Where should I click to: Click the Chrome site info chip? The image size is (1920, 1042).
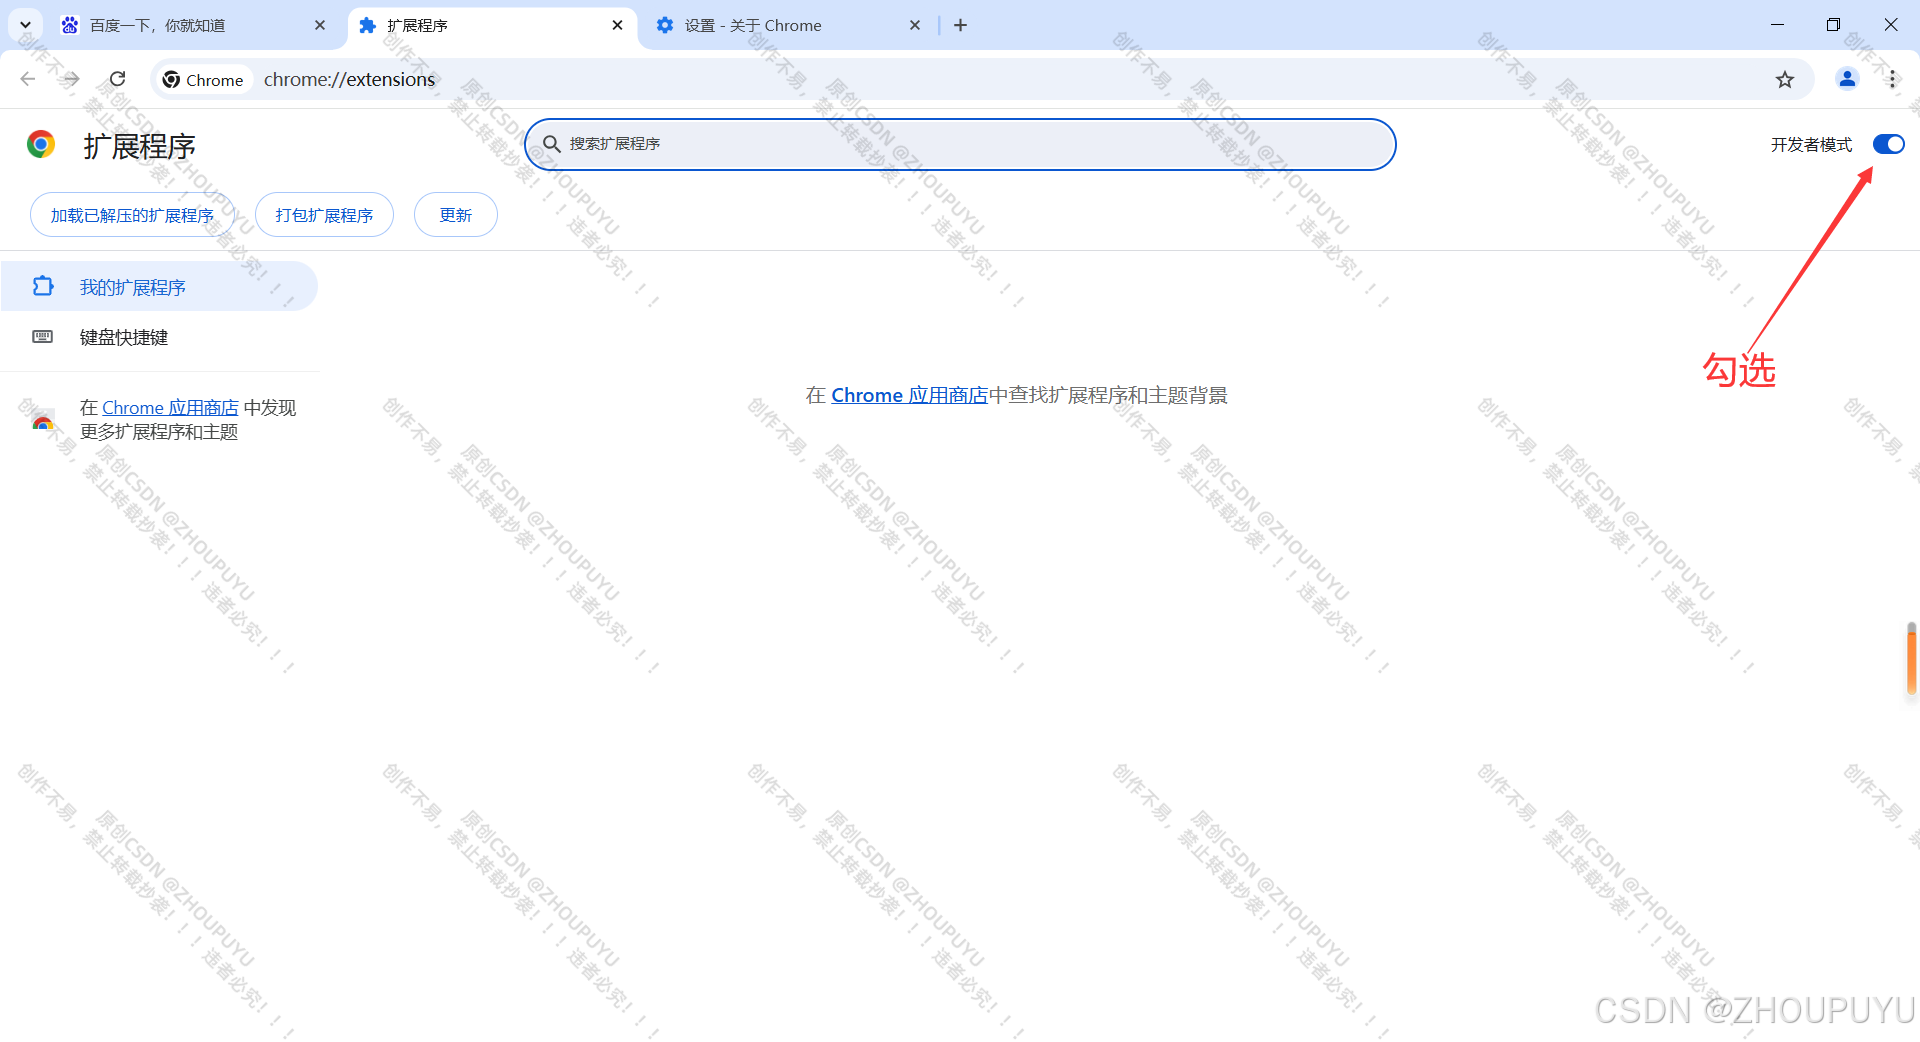(x=204, y=80)
